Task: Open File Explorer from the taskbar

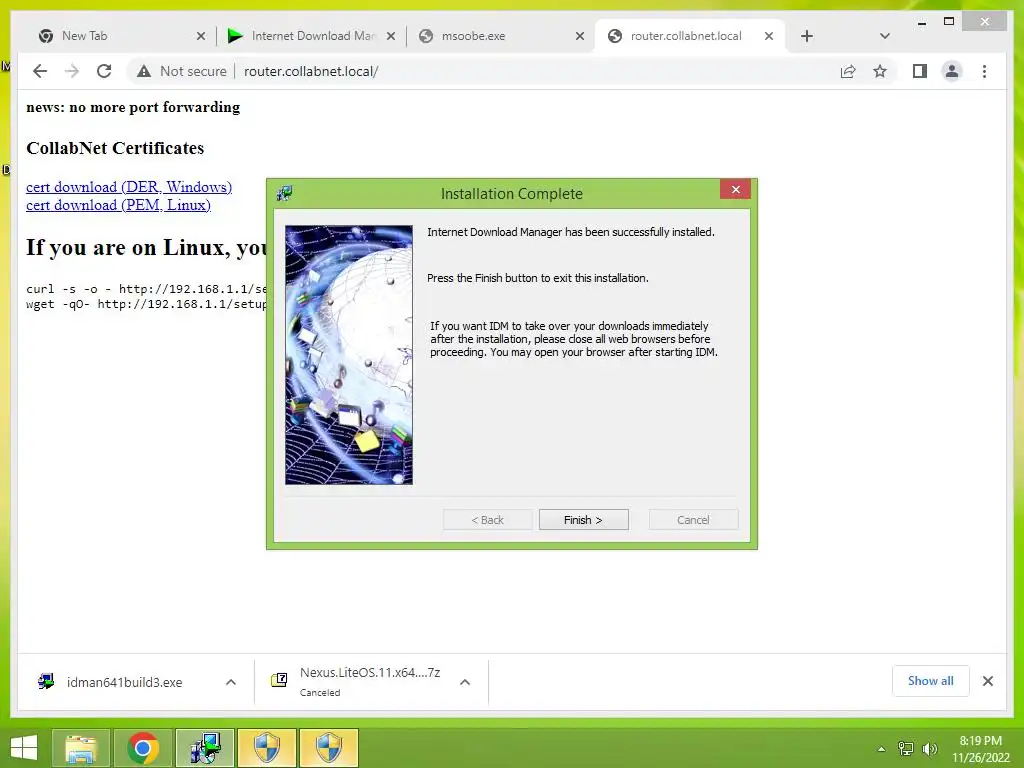Action: [80, 748]
